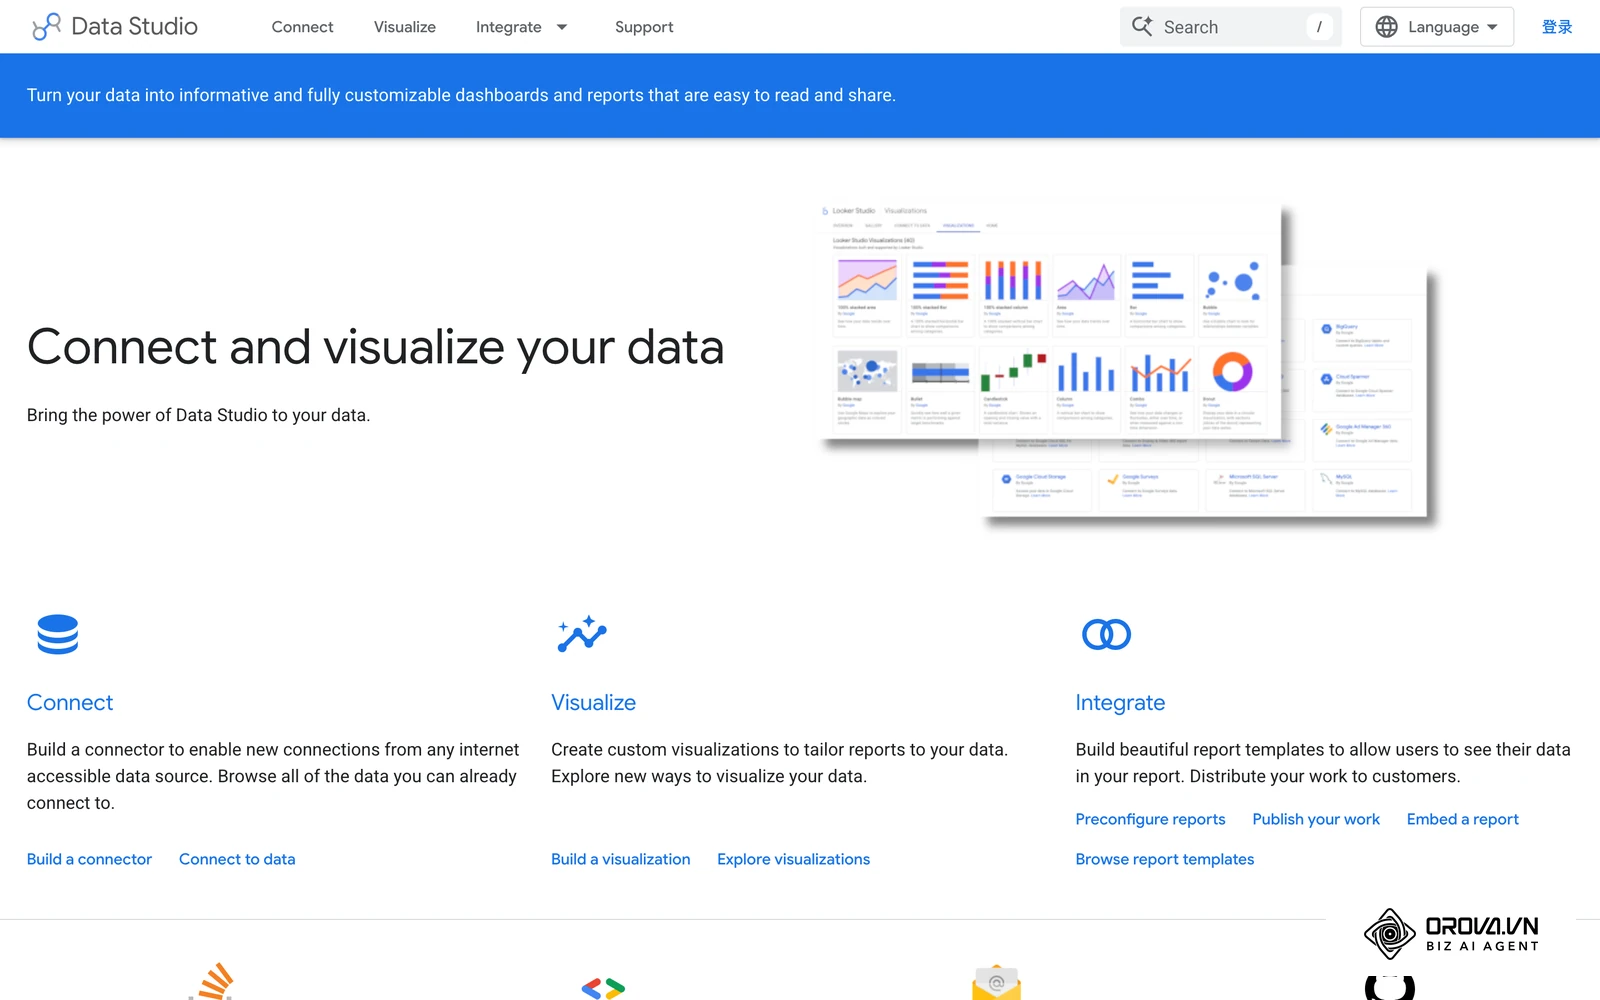
Task: Expand the Integrate menu arrow
Action: click(562, 27)
